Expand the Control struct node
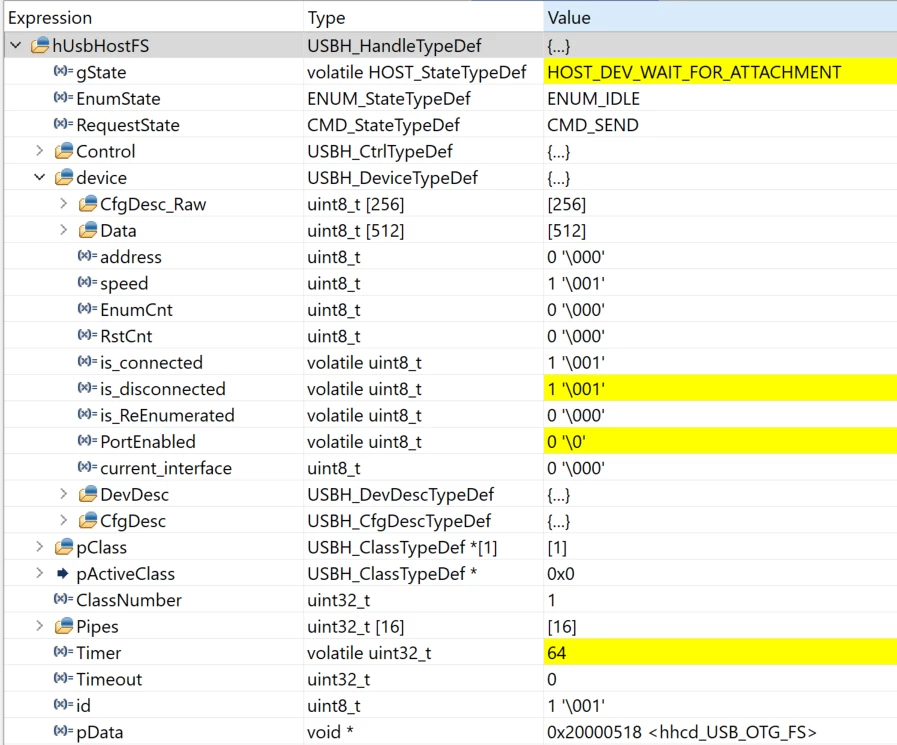 [x=39, y=151]
